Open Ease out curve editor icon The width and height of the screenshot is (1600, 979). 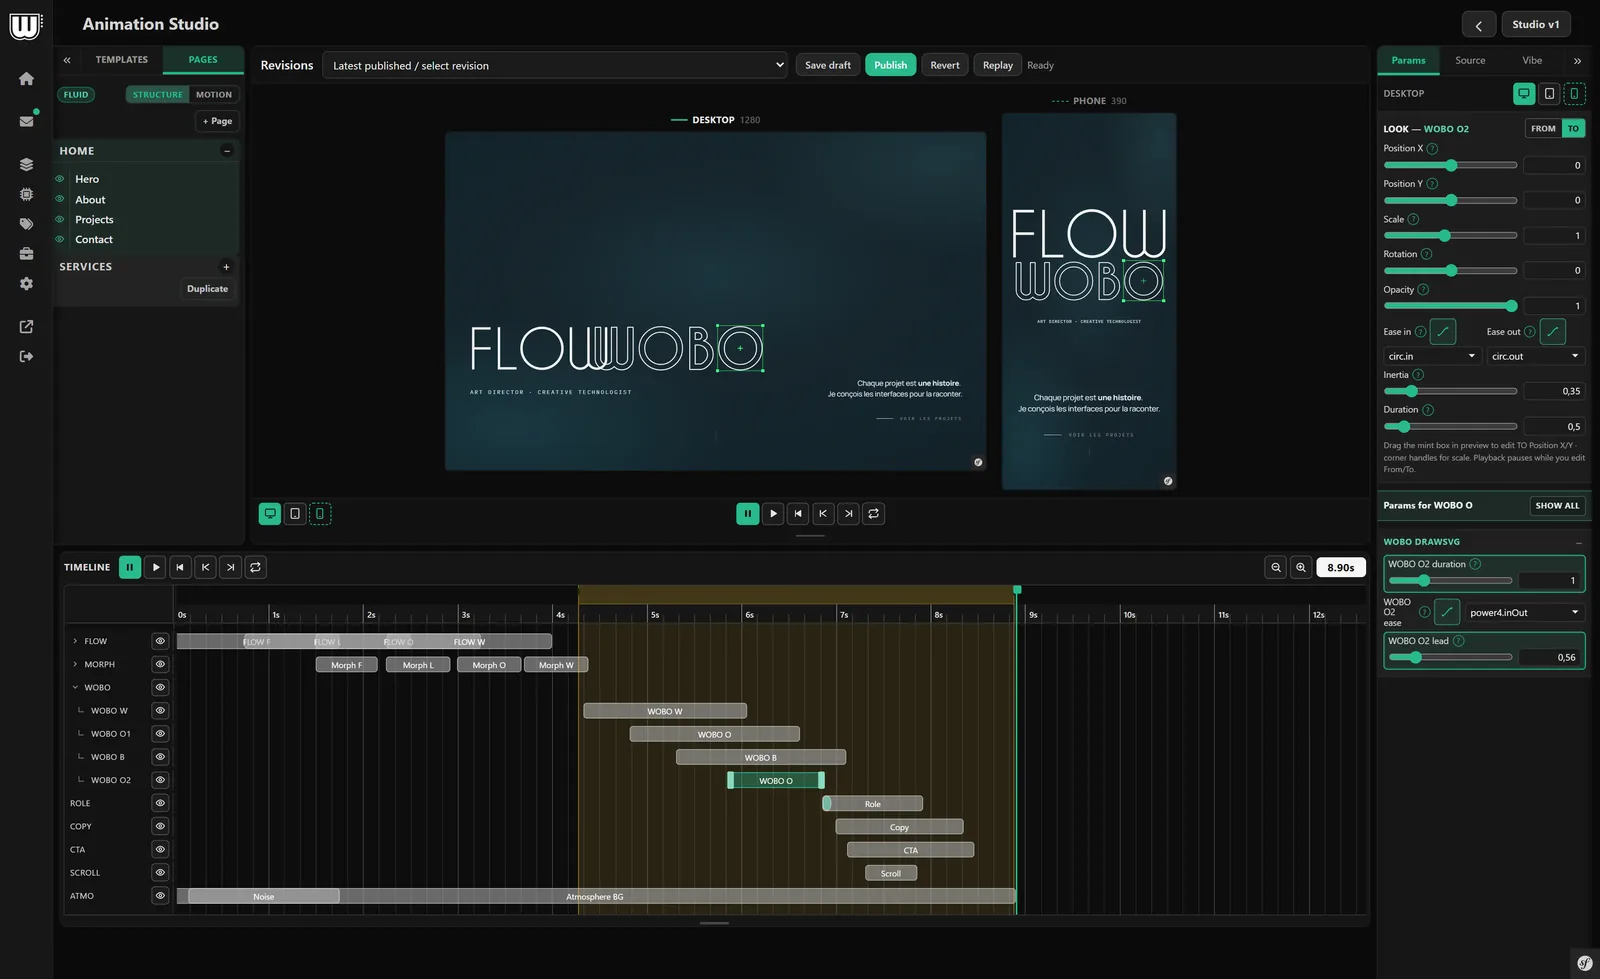1552,332
